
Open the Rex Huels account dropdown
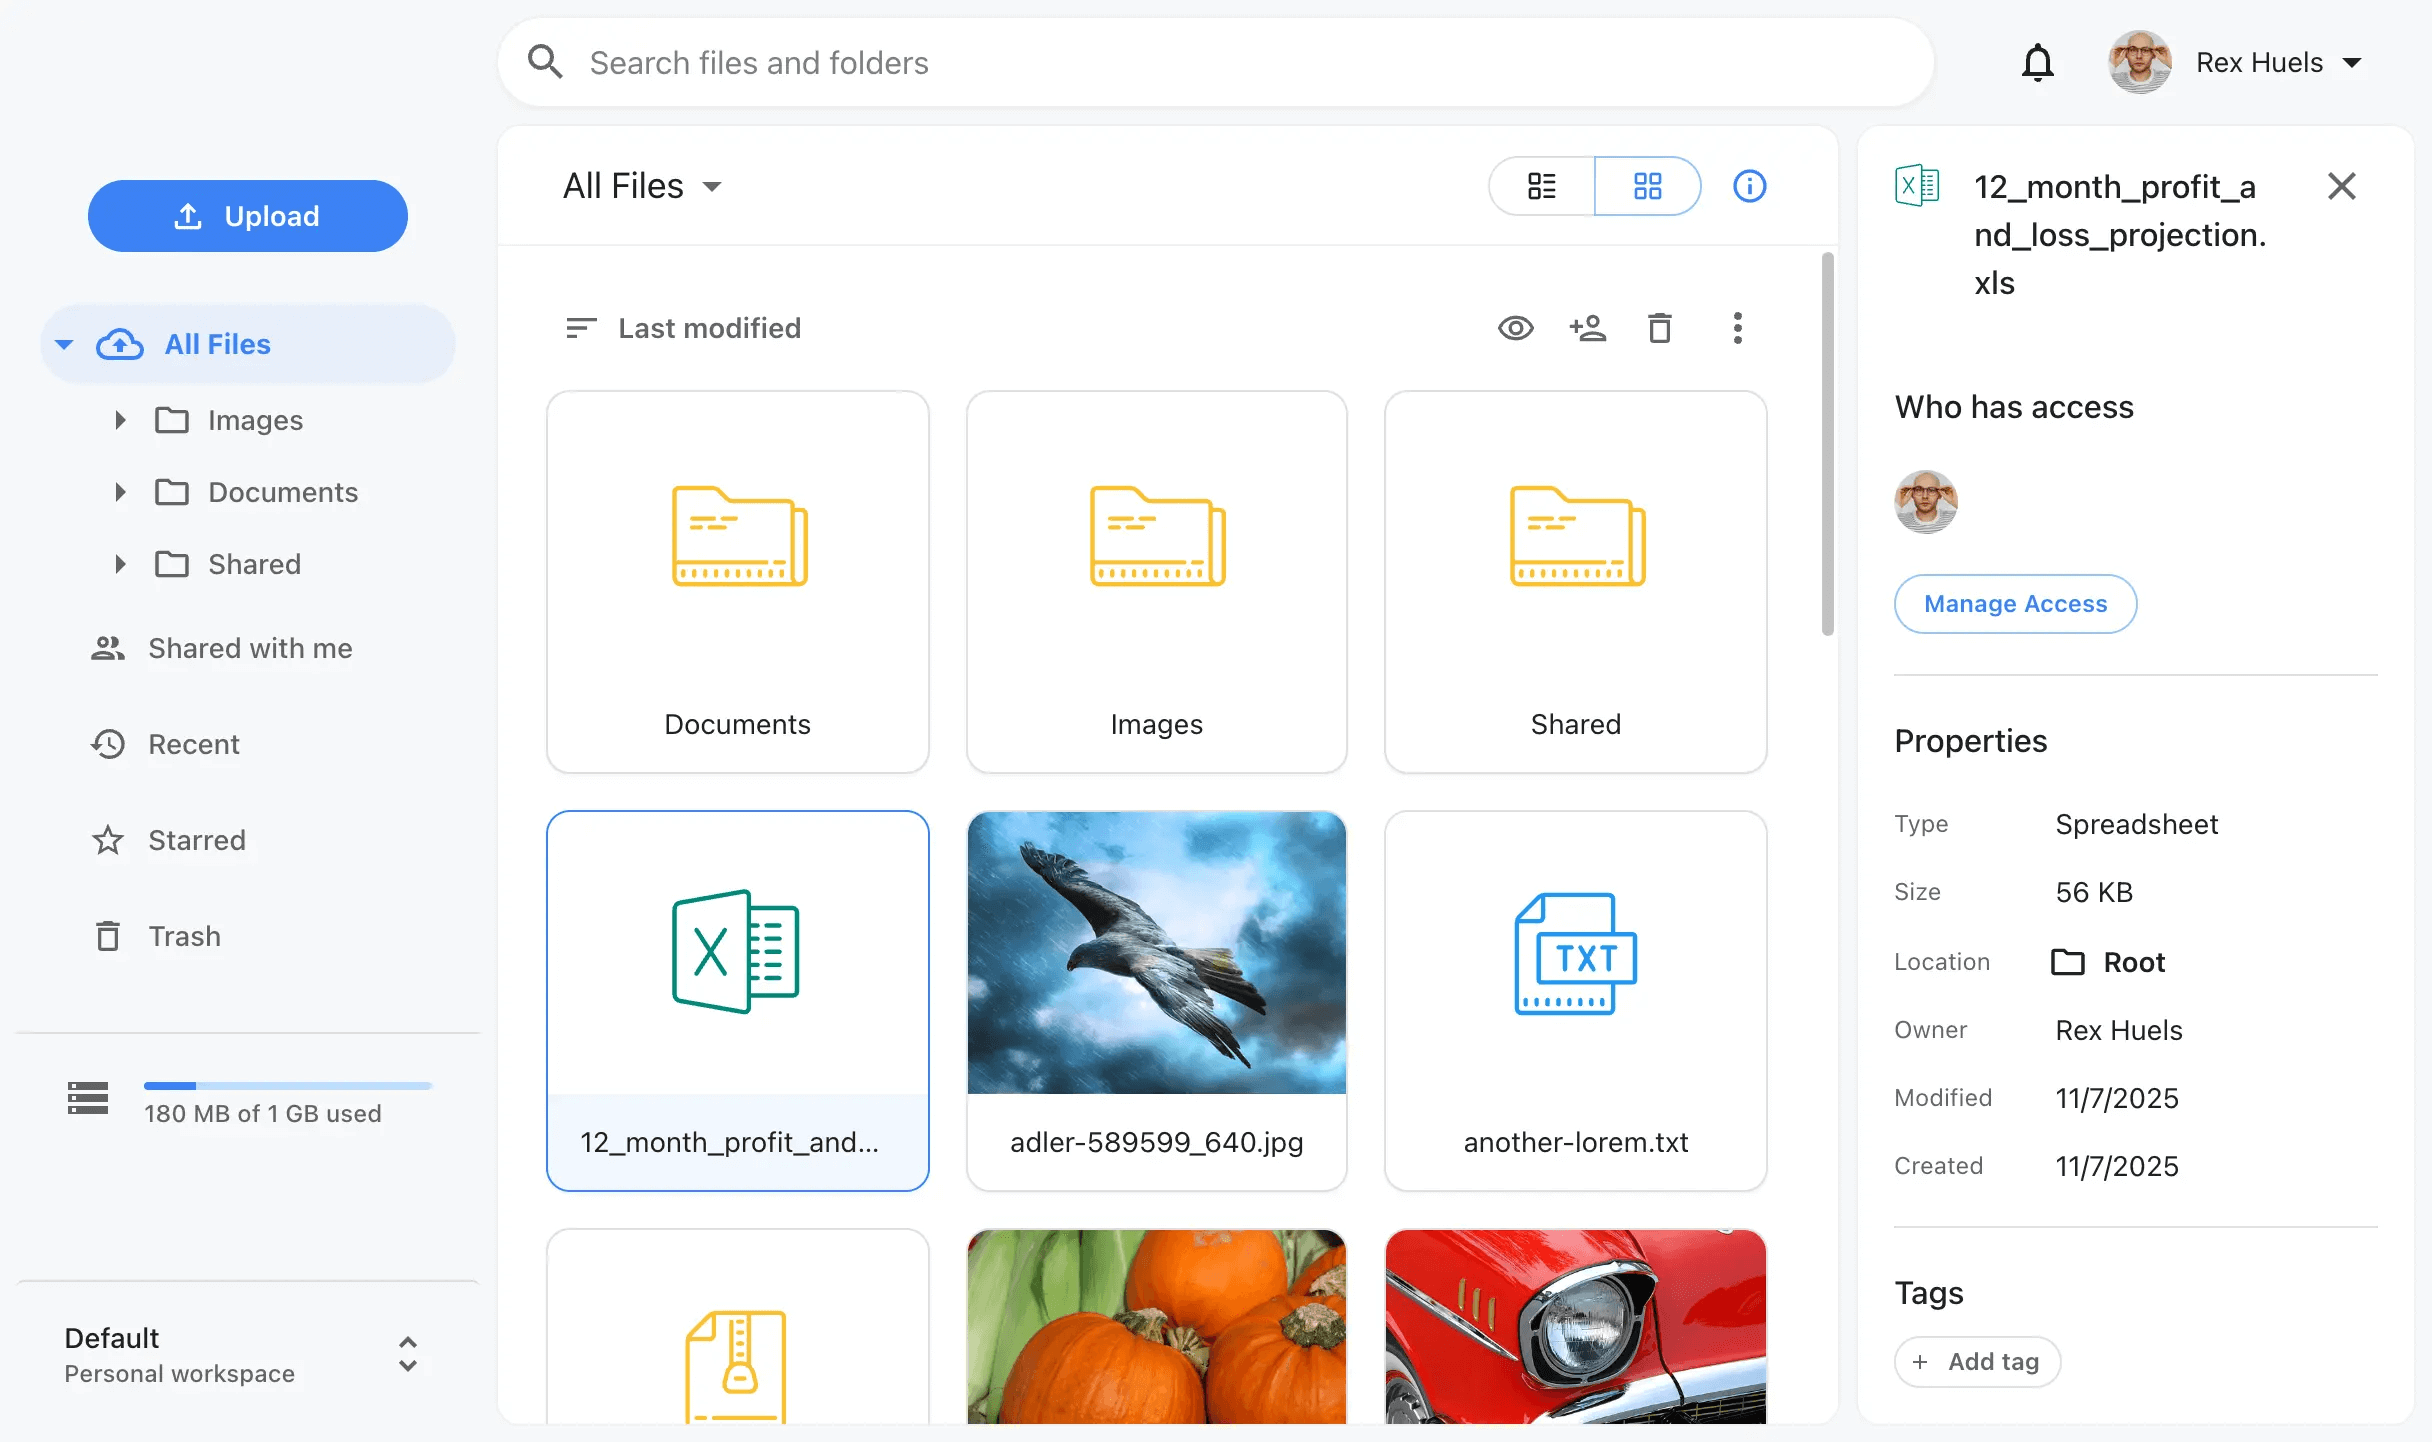point(2280,62)
